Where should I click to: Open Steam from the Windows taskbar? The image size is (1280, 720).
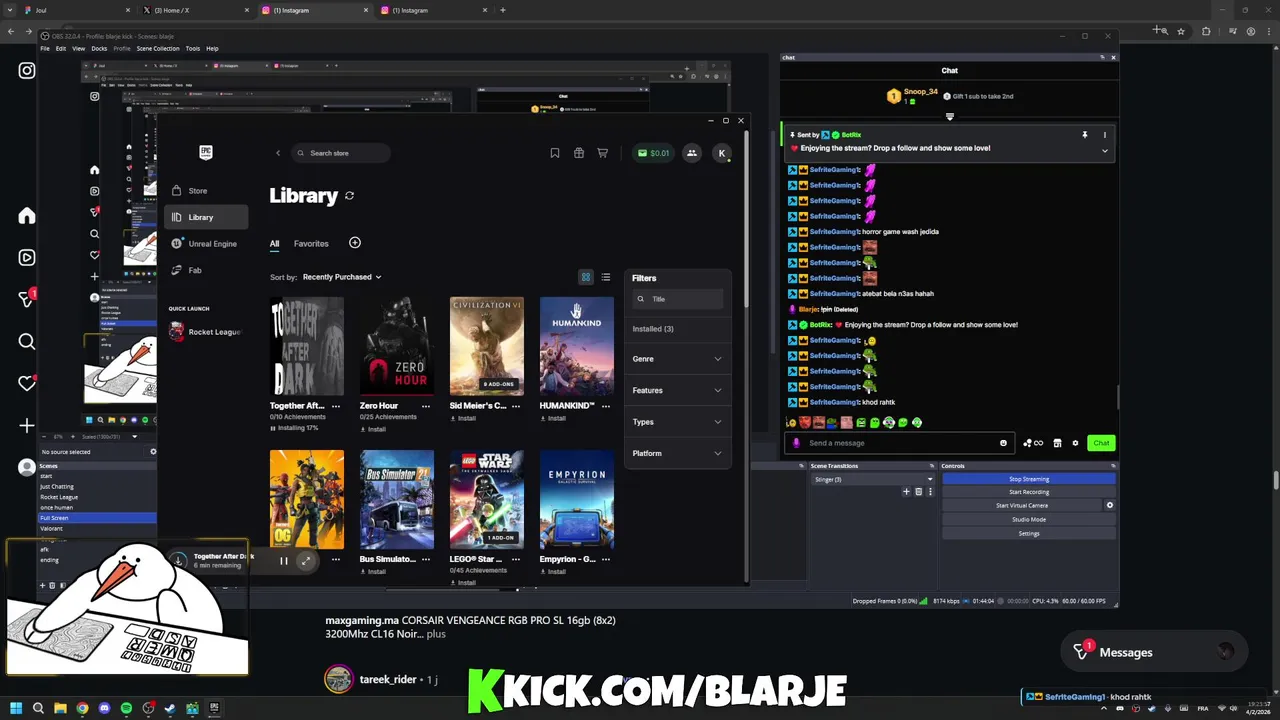pyautogui.click(x=170, y=709)
